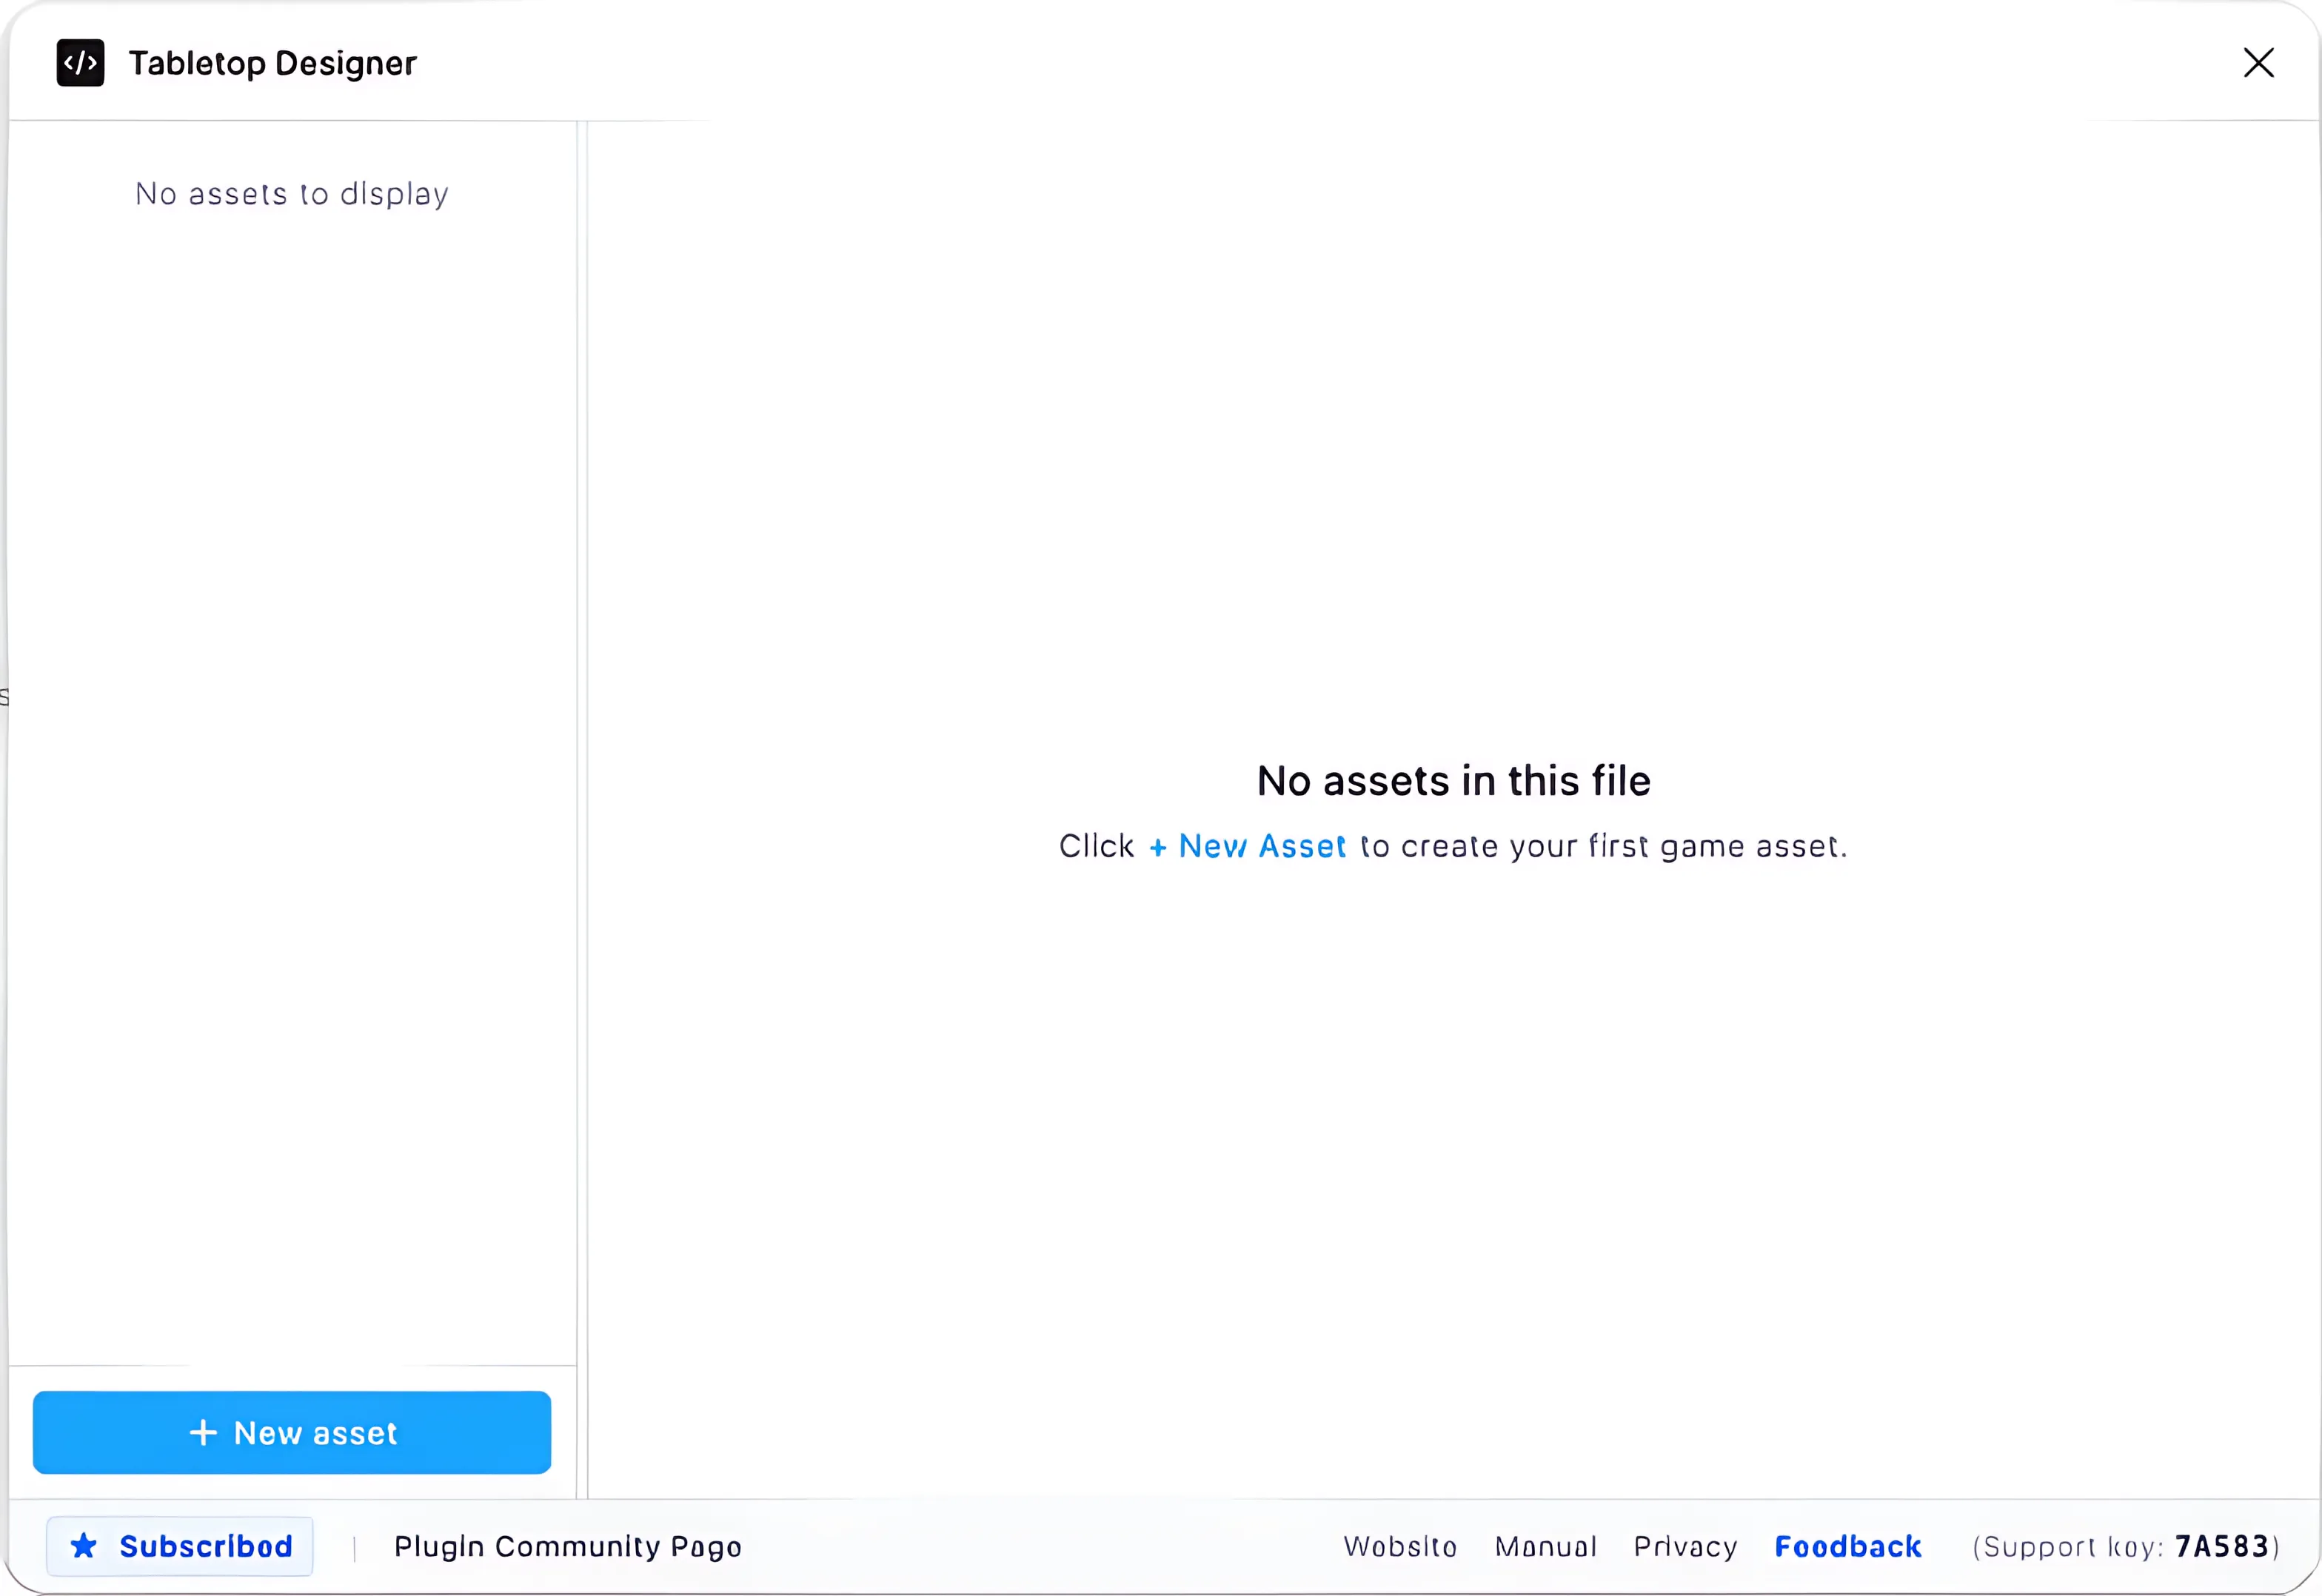
Task: Click the 'No assets to display' text
Action: pos(292,194)
